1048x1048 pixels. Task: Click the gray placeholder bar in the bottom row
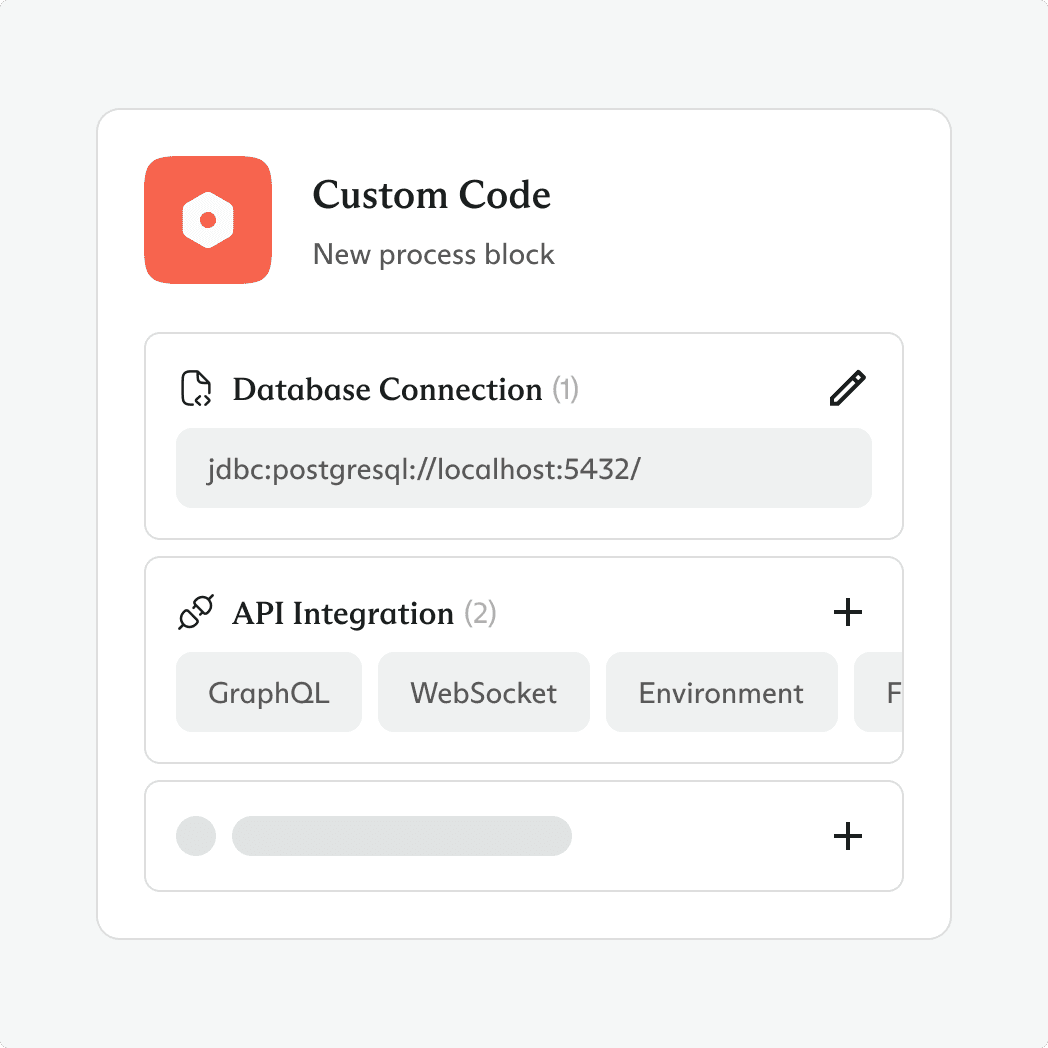coord(401,836)
